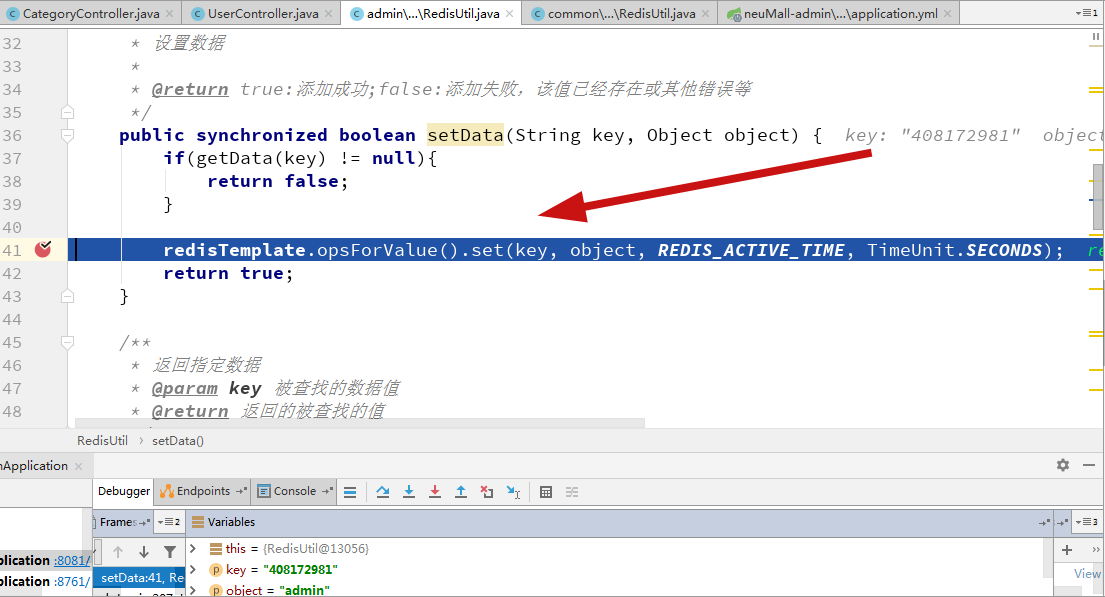Select previous frame up arrow
1105x597 pixels.
(x=118, y=552)
